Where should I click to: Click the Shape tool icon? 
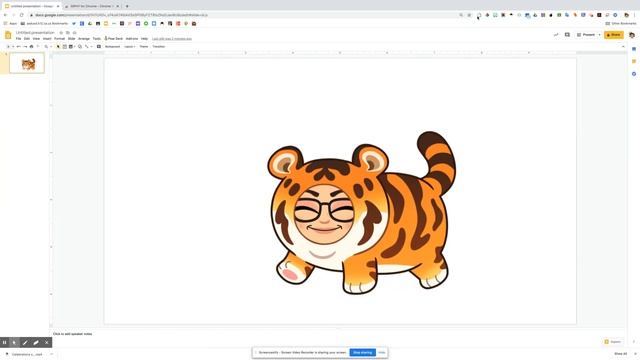pos(80,47)
